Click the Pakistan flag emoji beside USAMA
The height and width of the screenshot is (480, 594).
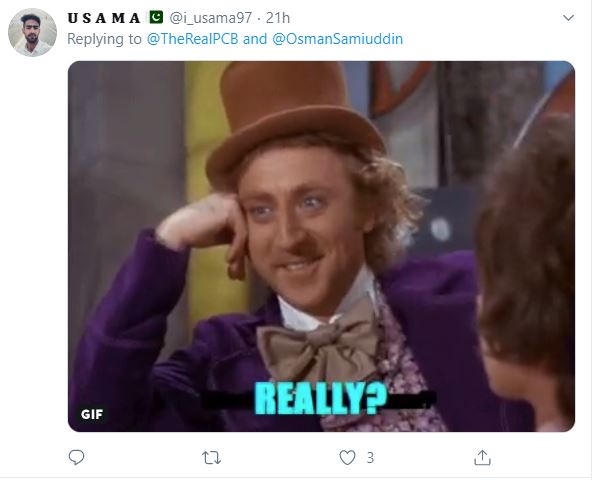pos(156,17)
